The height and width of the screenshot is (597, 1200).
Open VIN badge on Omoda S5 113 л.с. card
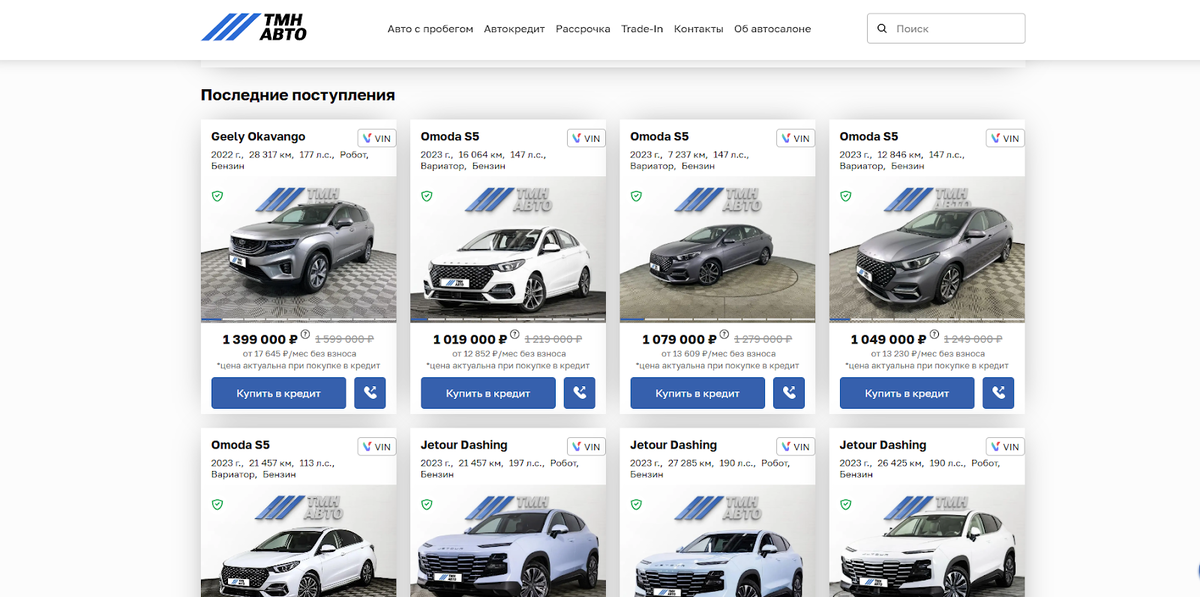coord(377,446)
